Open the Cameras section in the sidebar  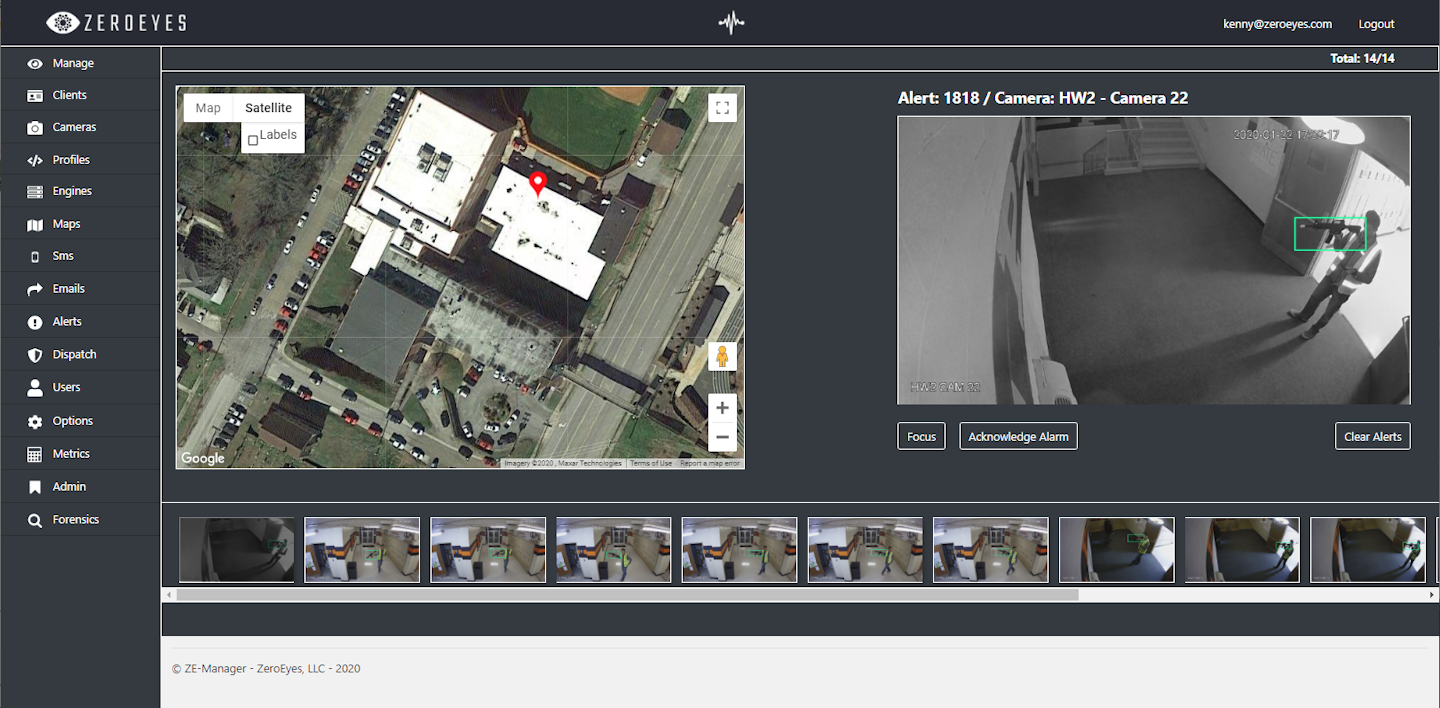point(75,127)
